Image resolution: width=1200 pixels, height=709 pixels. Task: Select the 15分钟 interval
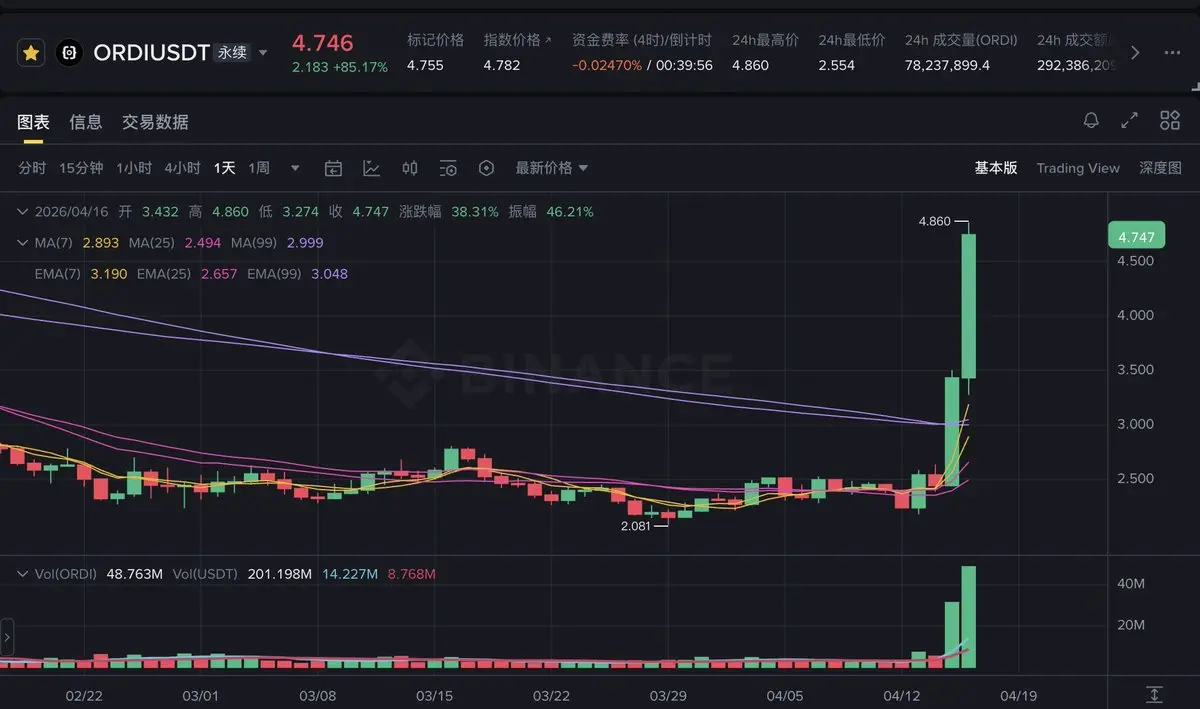tap(81, 168)
